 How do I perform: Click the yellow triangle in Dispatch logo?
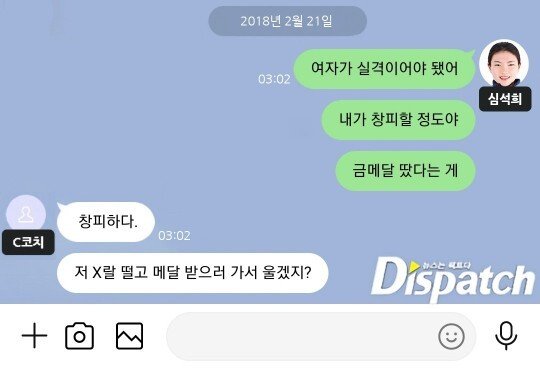pos(413,266)
